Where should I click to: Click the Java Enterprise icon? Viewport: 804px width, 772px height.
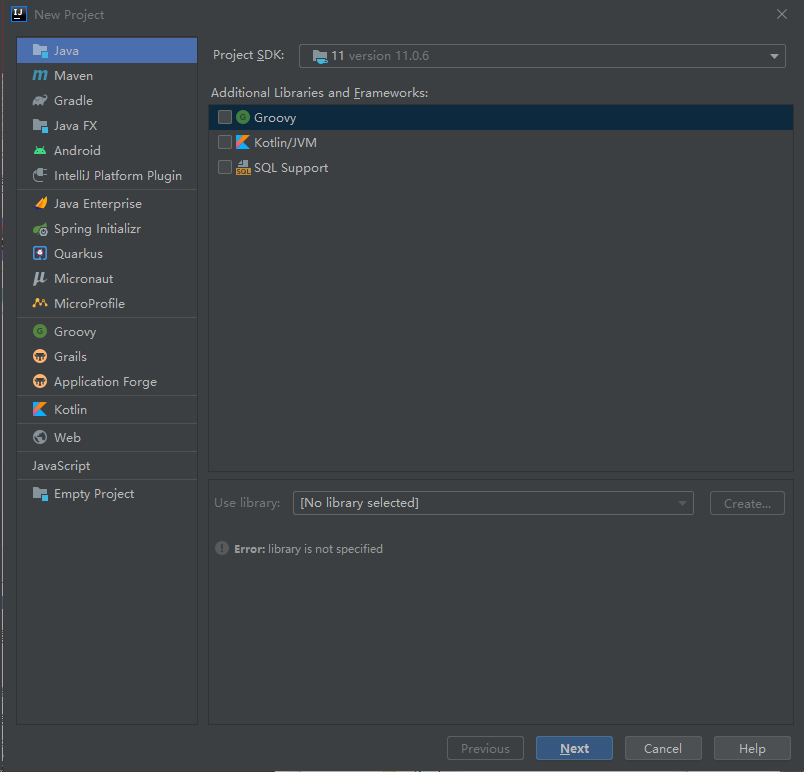[x=41, y=203]
